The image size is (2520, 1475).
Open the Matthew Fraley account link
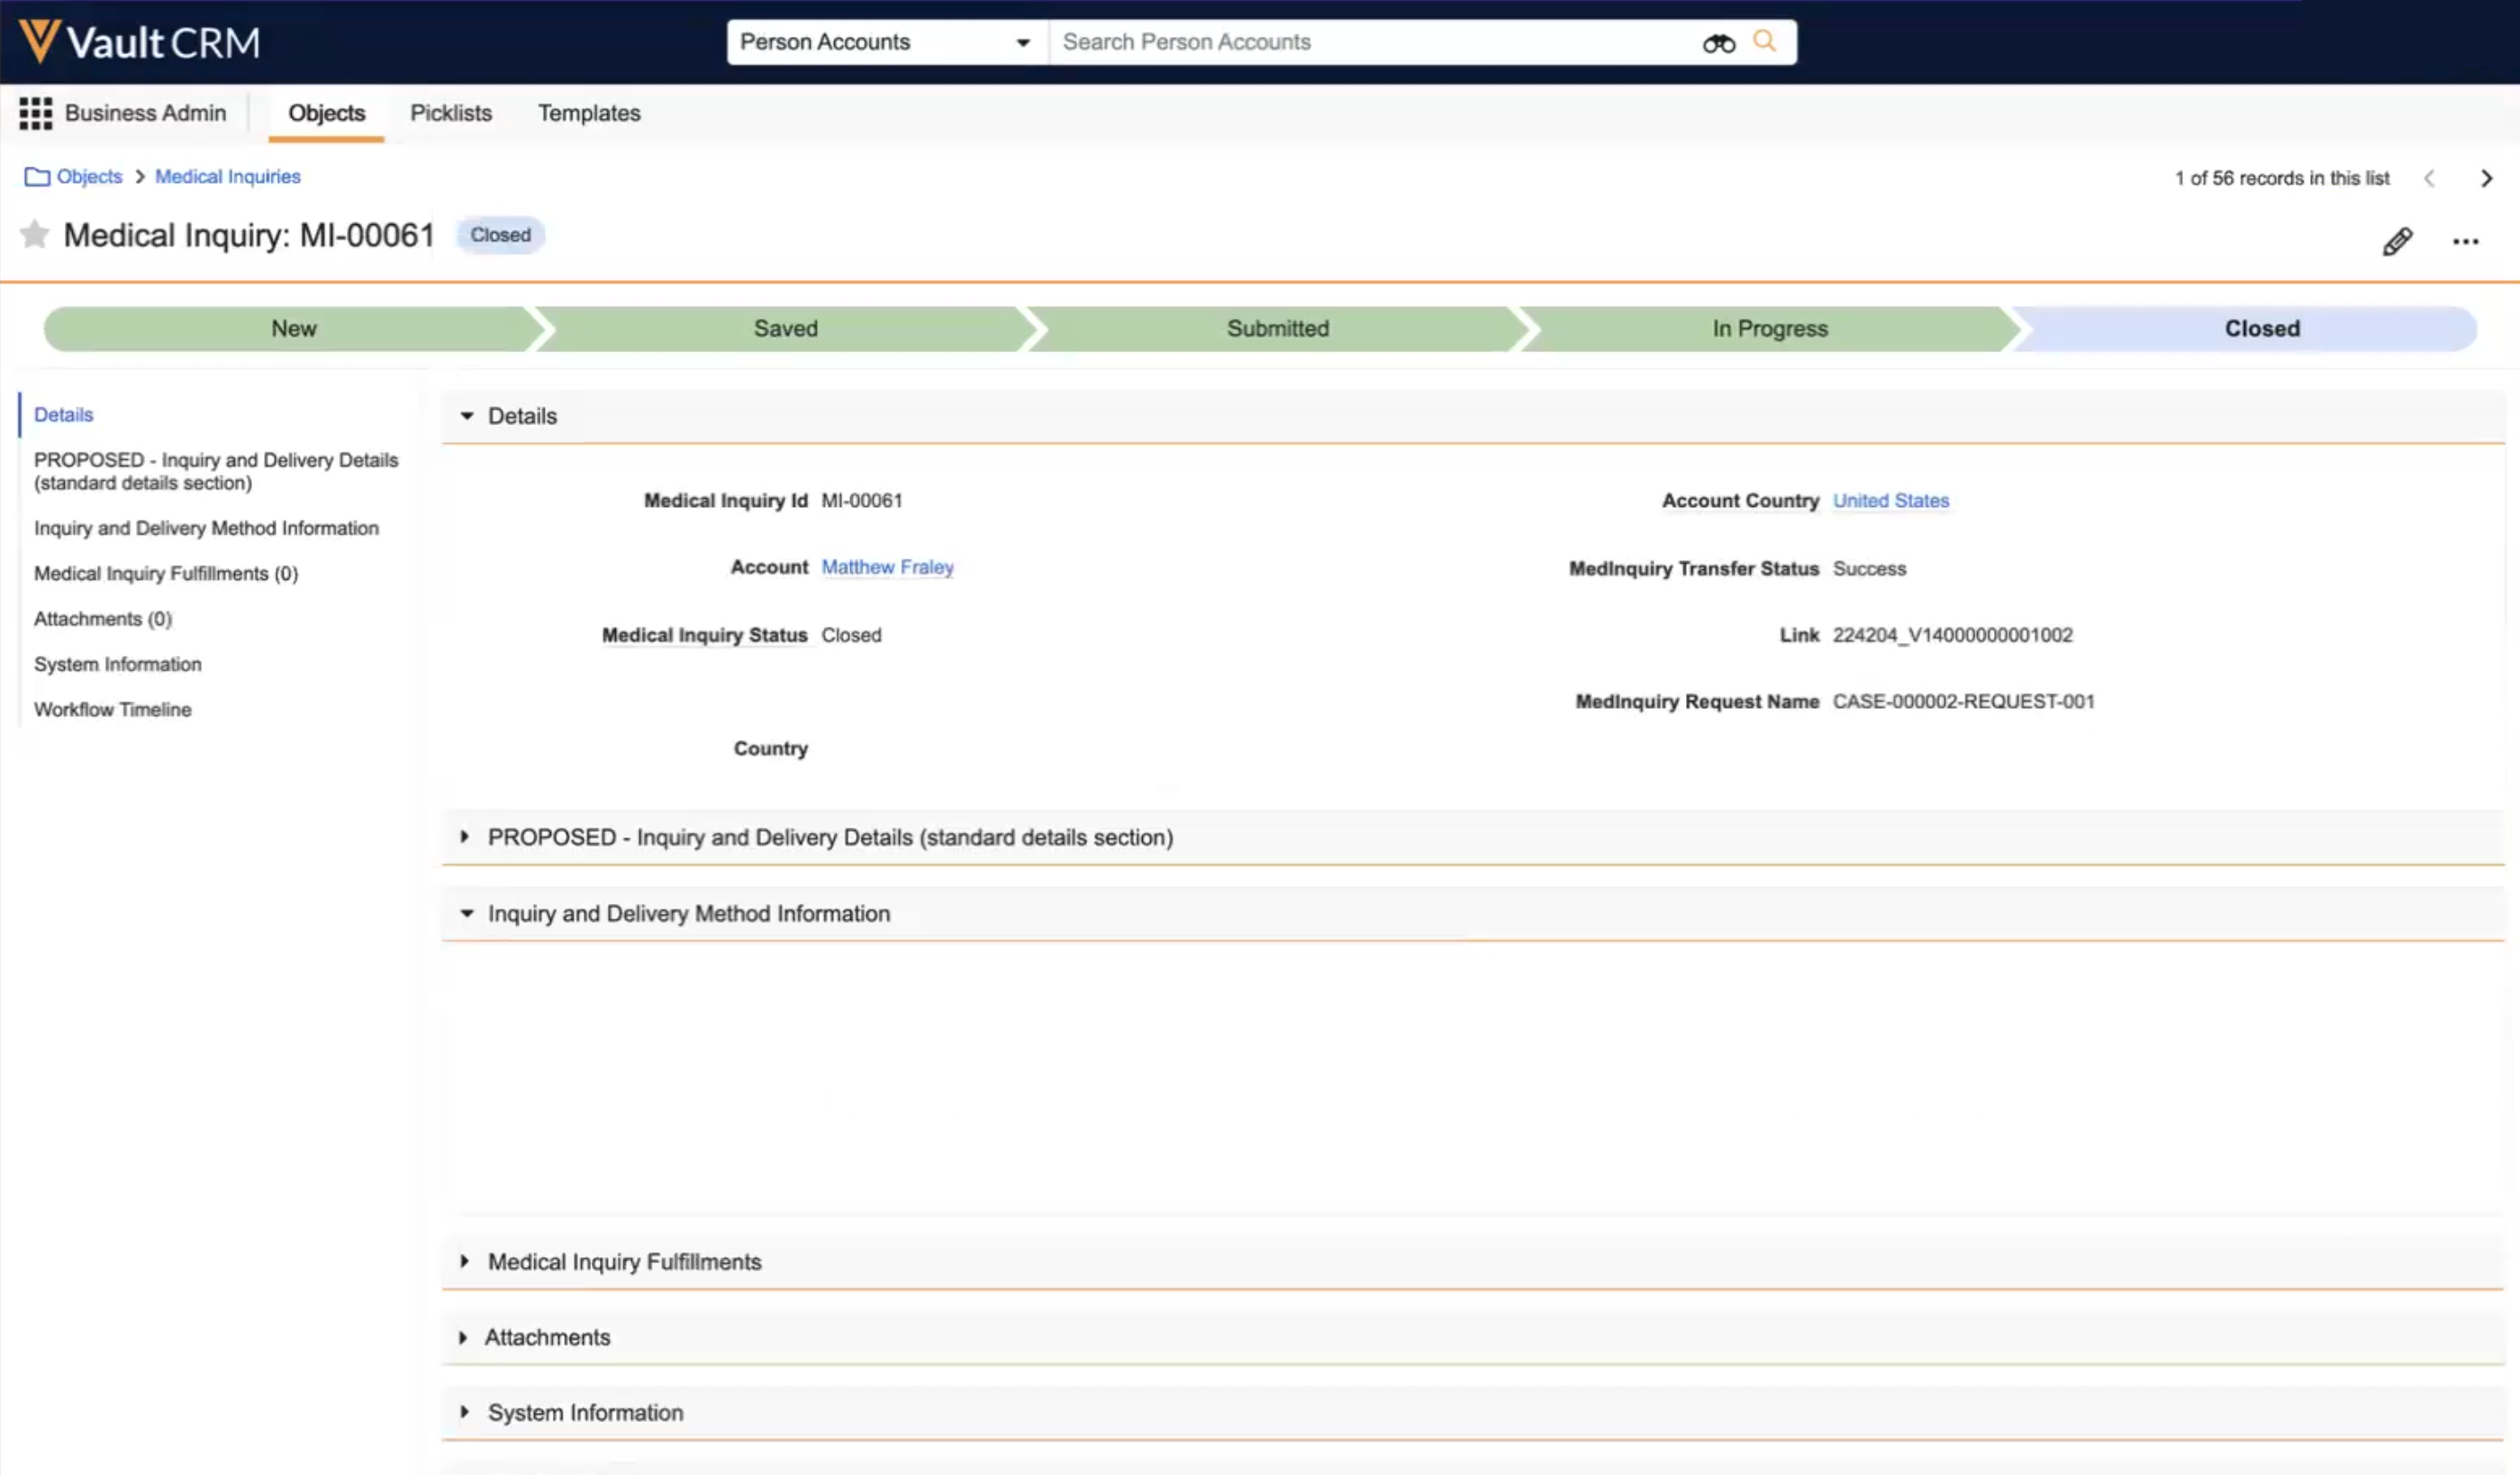[x=887, y=567]
